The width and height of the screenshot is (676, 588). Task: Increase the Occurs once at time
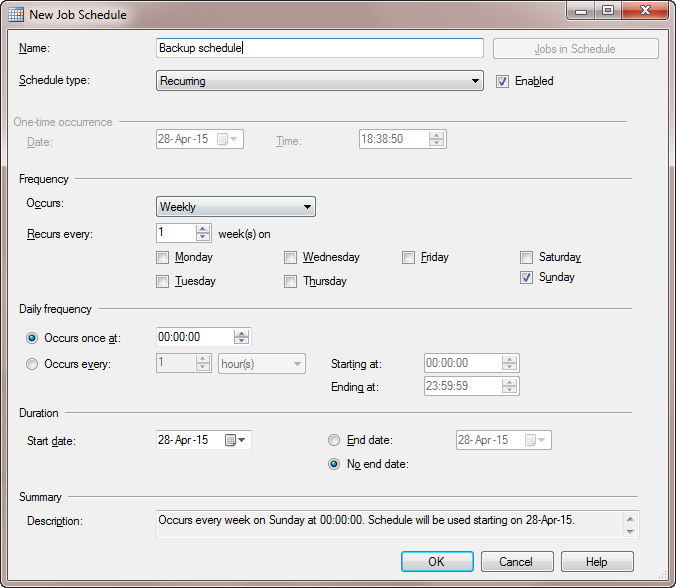point(241,333)
